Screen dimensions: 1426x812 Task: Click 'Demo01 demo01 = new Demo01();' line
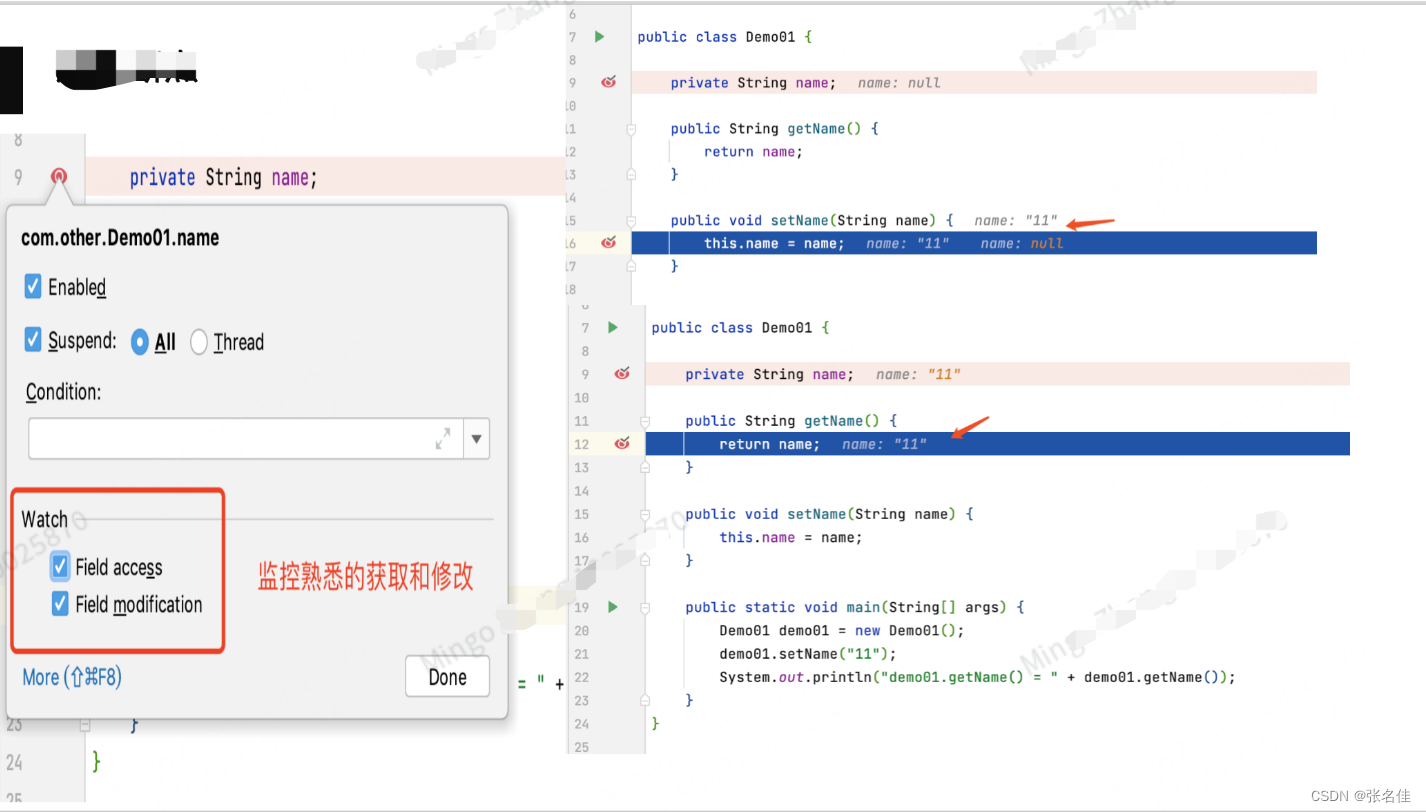tap(841, 631)
